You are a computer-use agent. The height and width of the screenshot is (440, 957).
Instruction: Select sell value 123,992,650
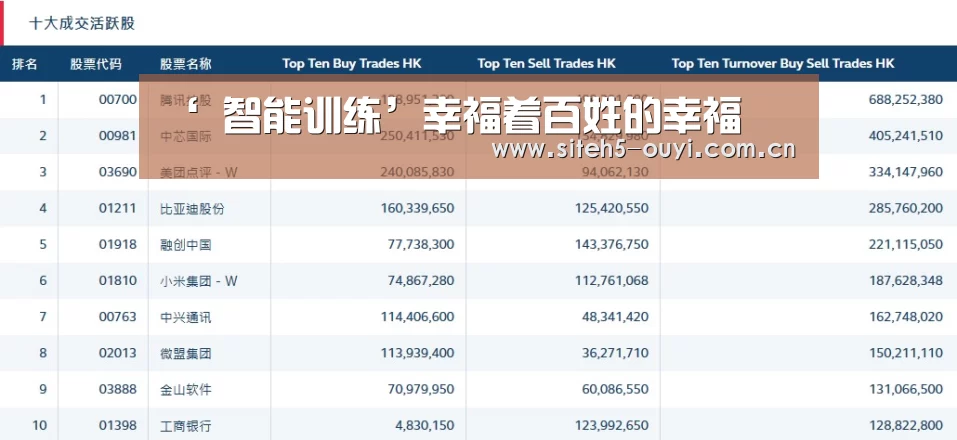point(612,425)
